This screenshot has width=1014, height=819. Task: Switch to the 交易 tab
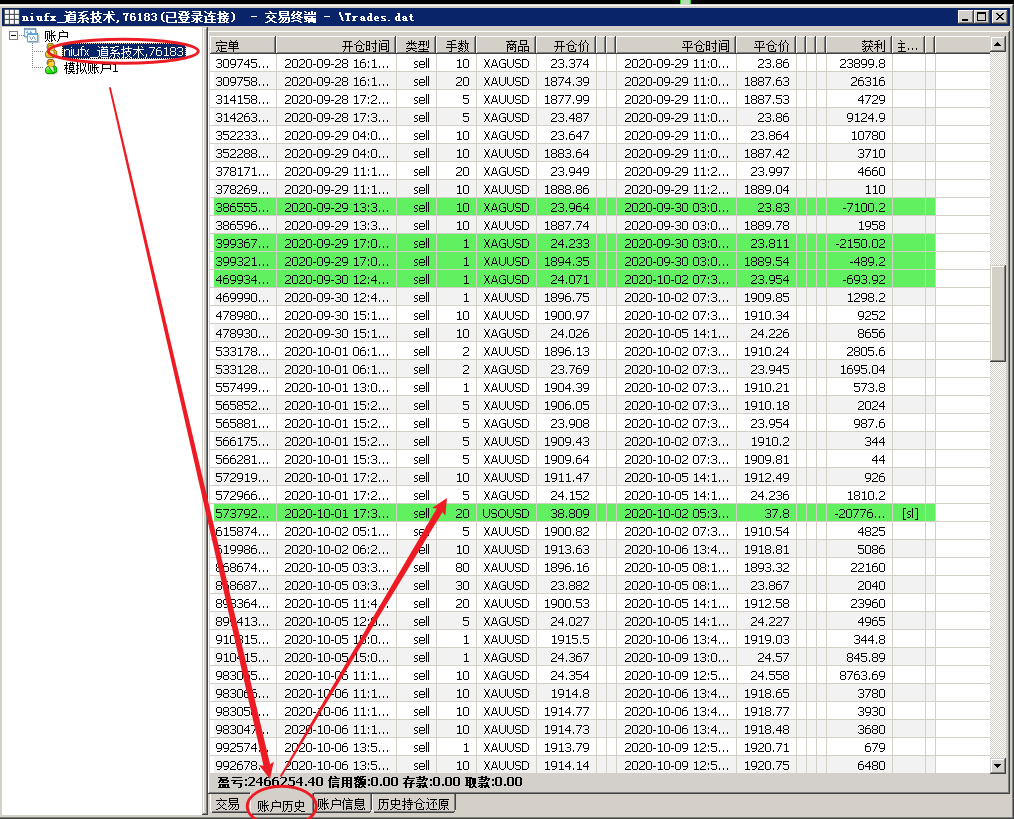click(227, 804)
